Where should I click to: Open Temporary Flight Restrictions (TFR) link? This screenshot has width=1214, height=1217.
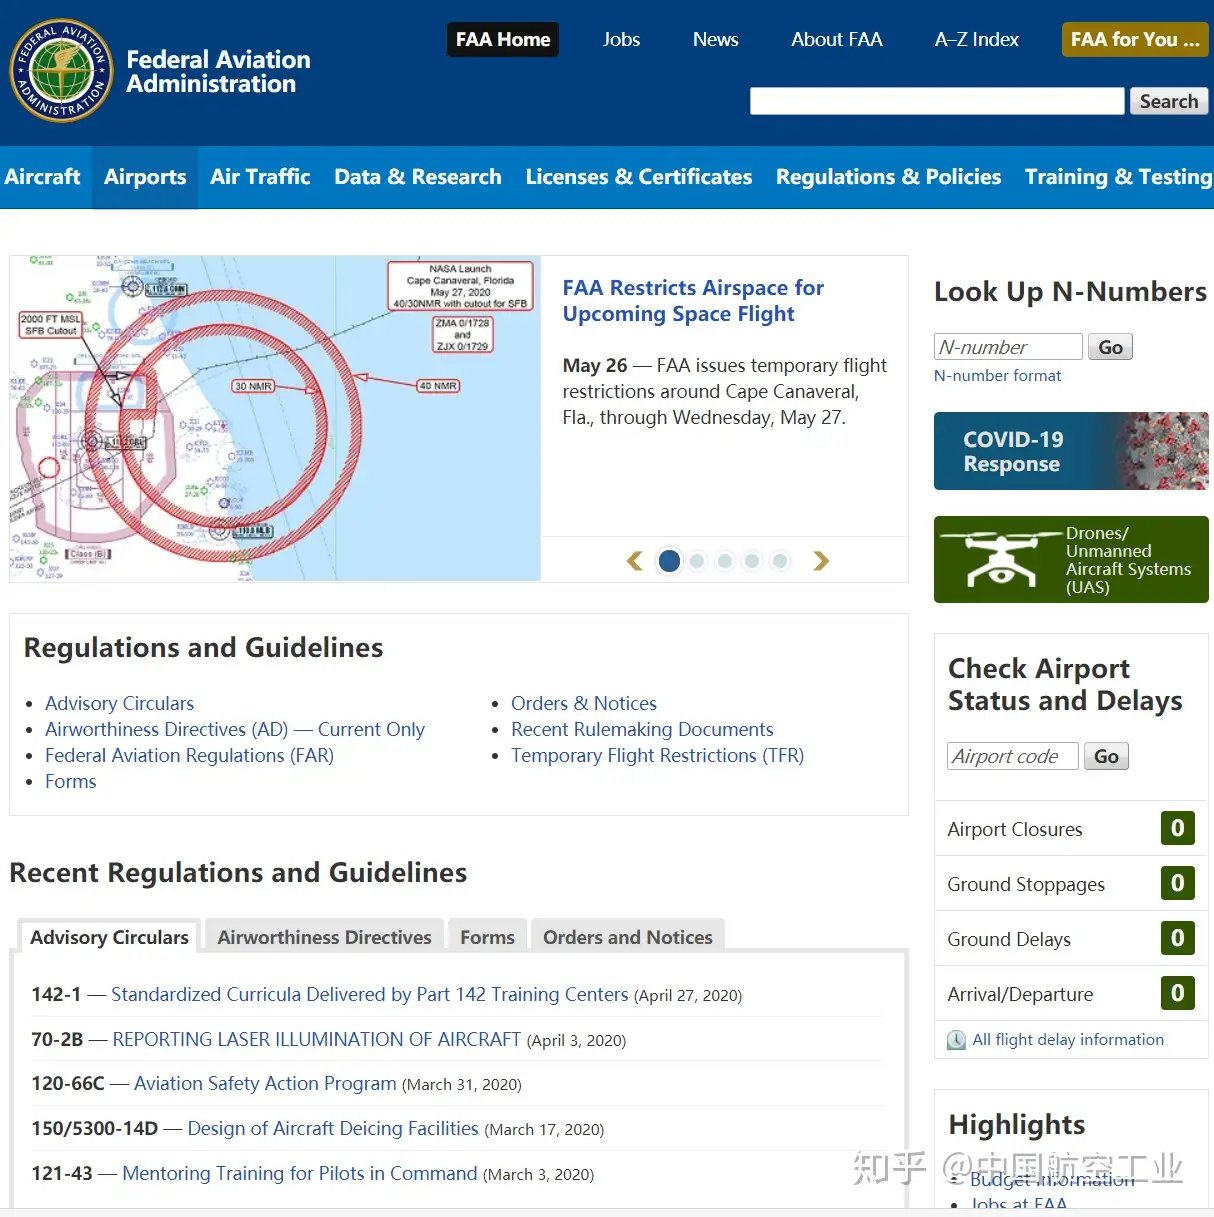point(657,755)
